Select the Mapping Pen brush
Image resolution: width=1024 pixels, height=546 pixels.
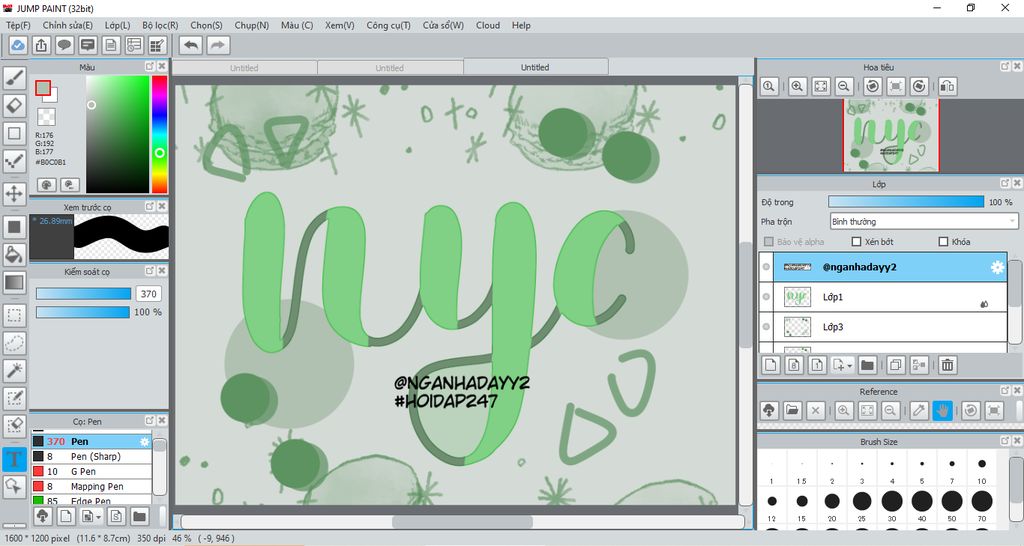(91, 487)
